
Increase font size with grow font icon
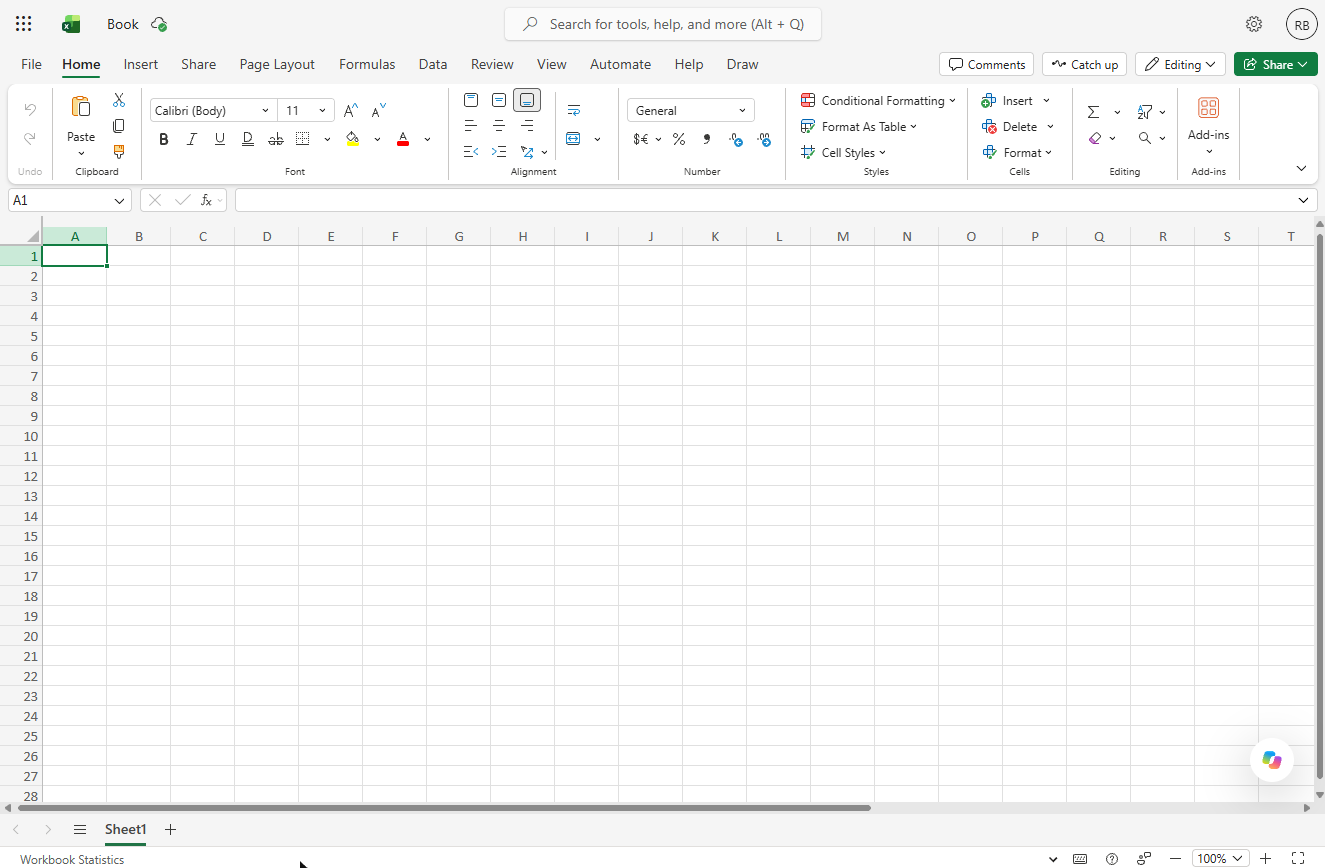coord(351,110)
